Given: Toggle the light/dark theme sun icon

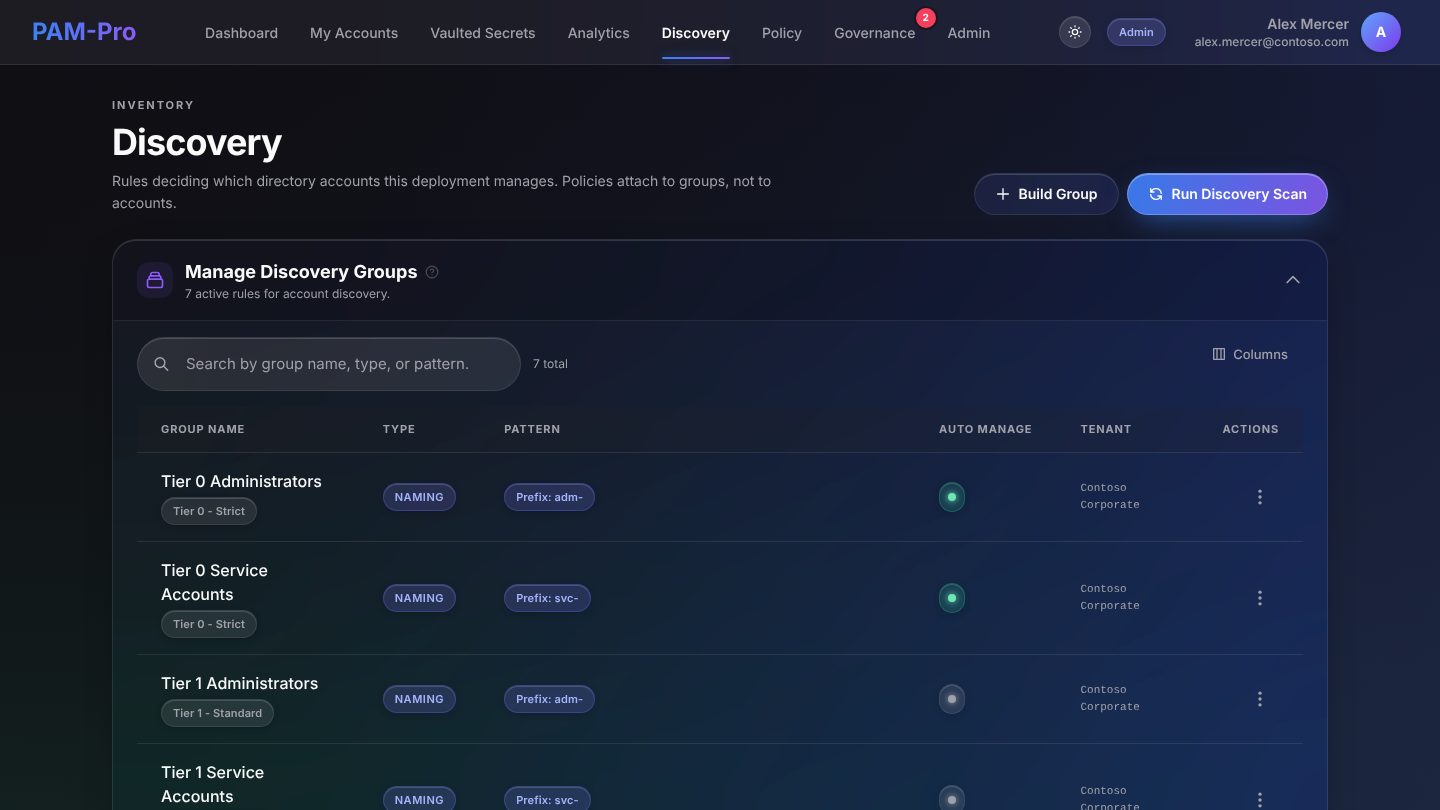Looking at the screenshot, I should coord(1075,32).
